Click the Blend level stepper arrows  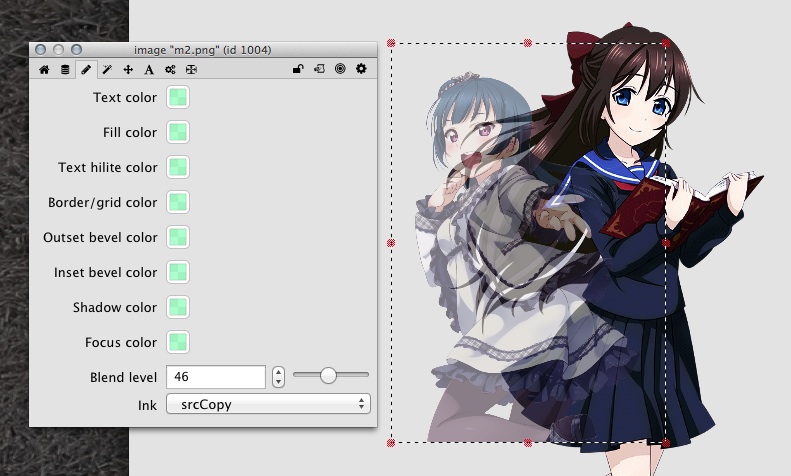(x=278, y=377)
